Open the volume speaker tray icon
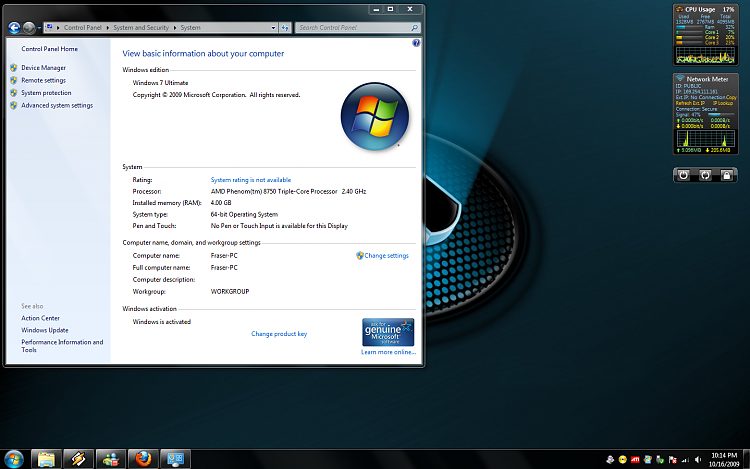750x469 pixels. pyautogui.click(x=698, y=460)
